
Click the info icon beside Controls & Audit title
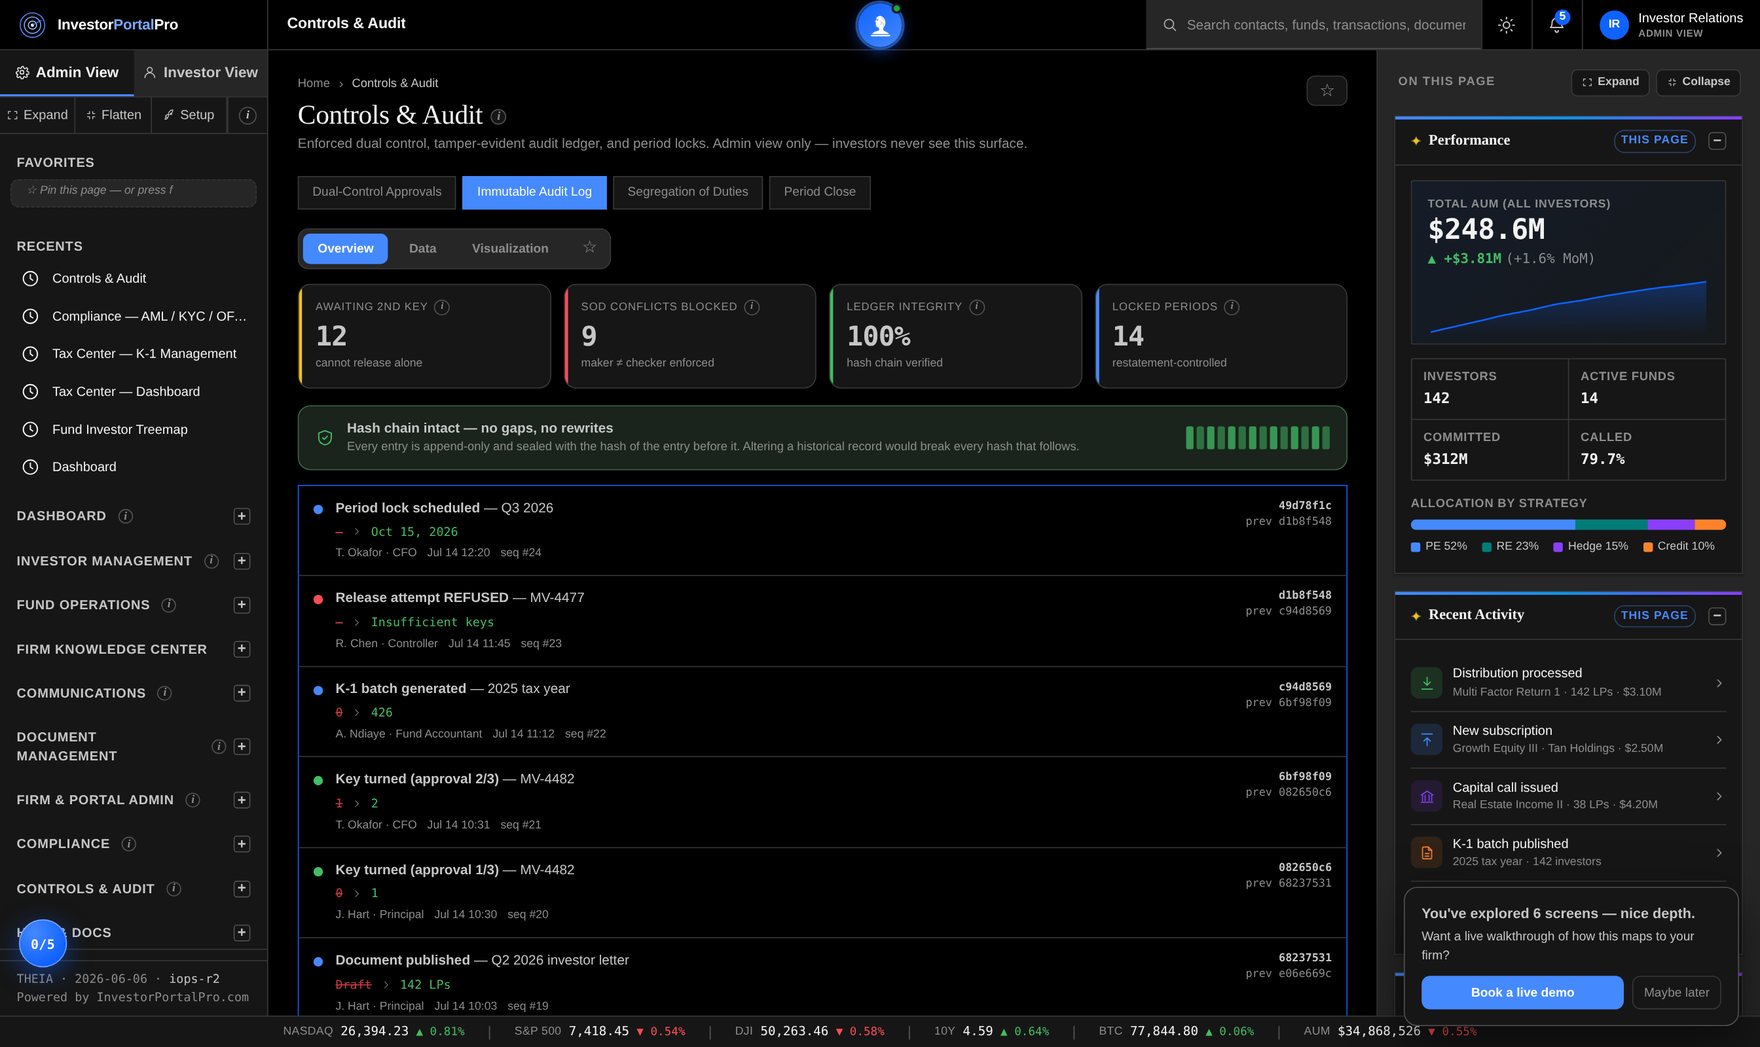(x=498, y=116)
